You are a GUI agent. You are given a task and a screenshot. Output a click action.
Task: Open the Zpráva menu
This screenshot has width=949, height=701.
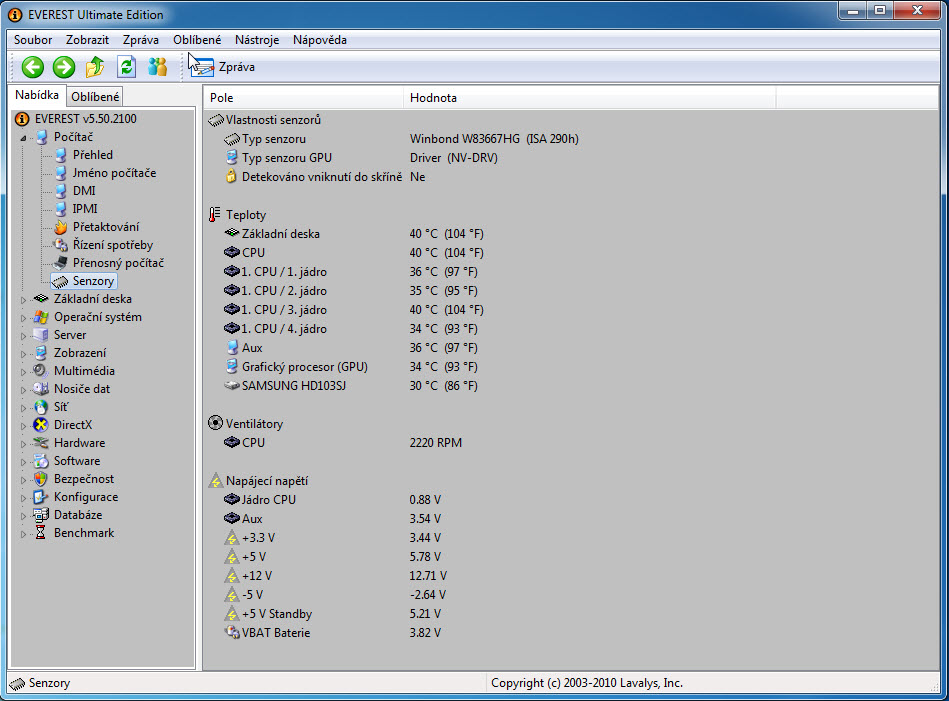pos(140,40)
